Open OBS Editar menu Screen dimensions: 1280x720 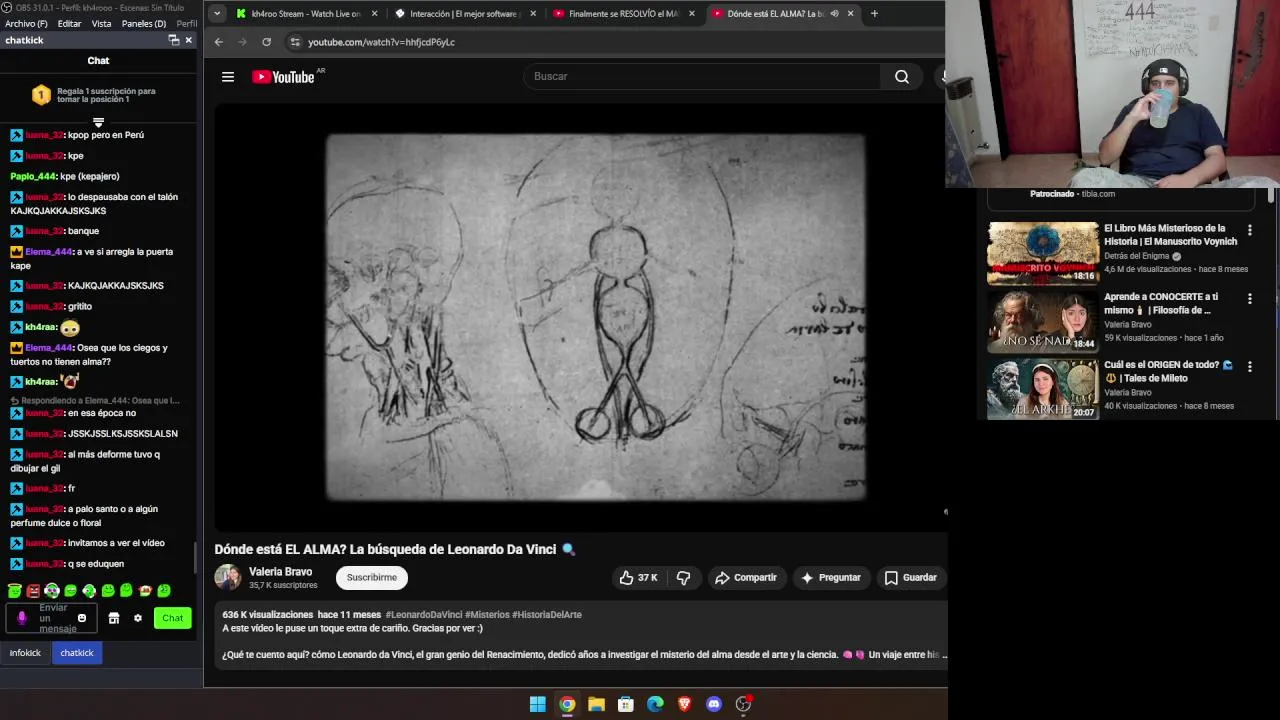point(69,23)
